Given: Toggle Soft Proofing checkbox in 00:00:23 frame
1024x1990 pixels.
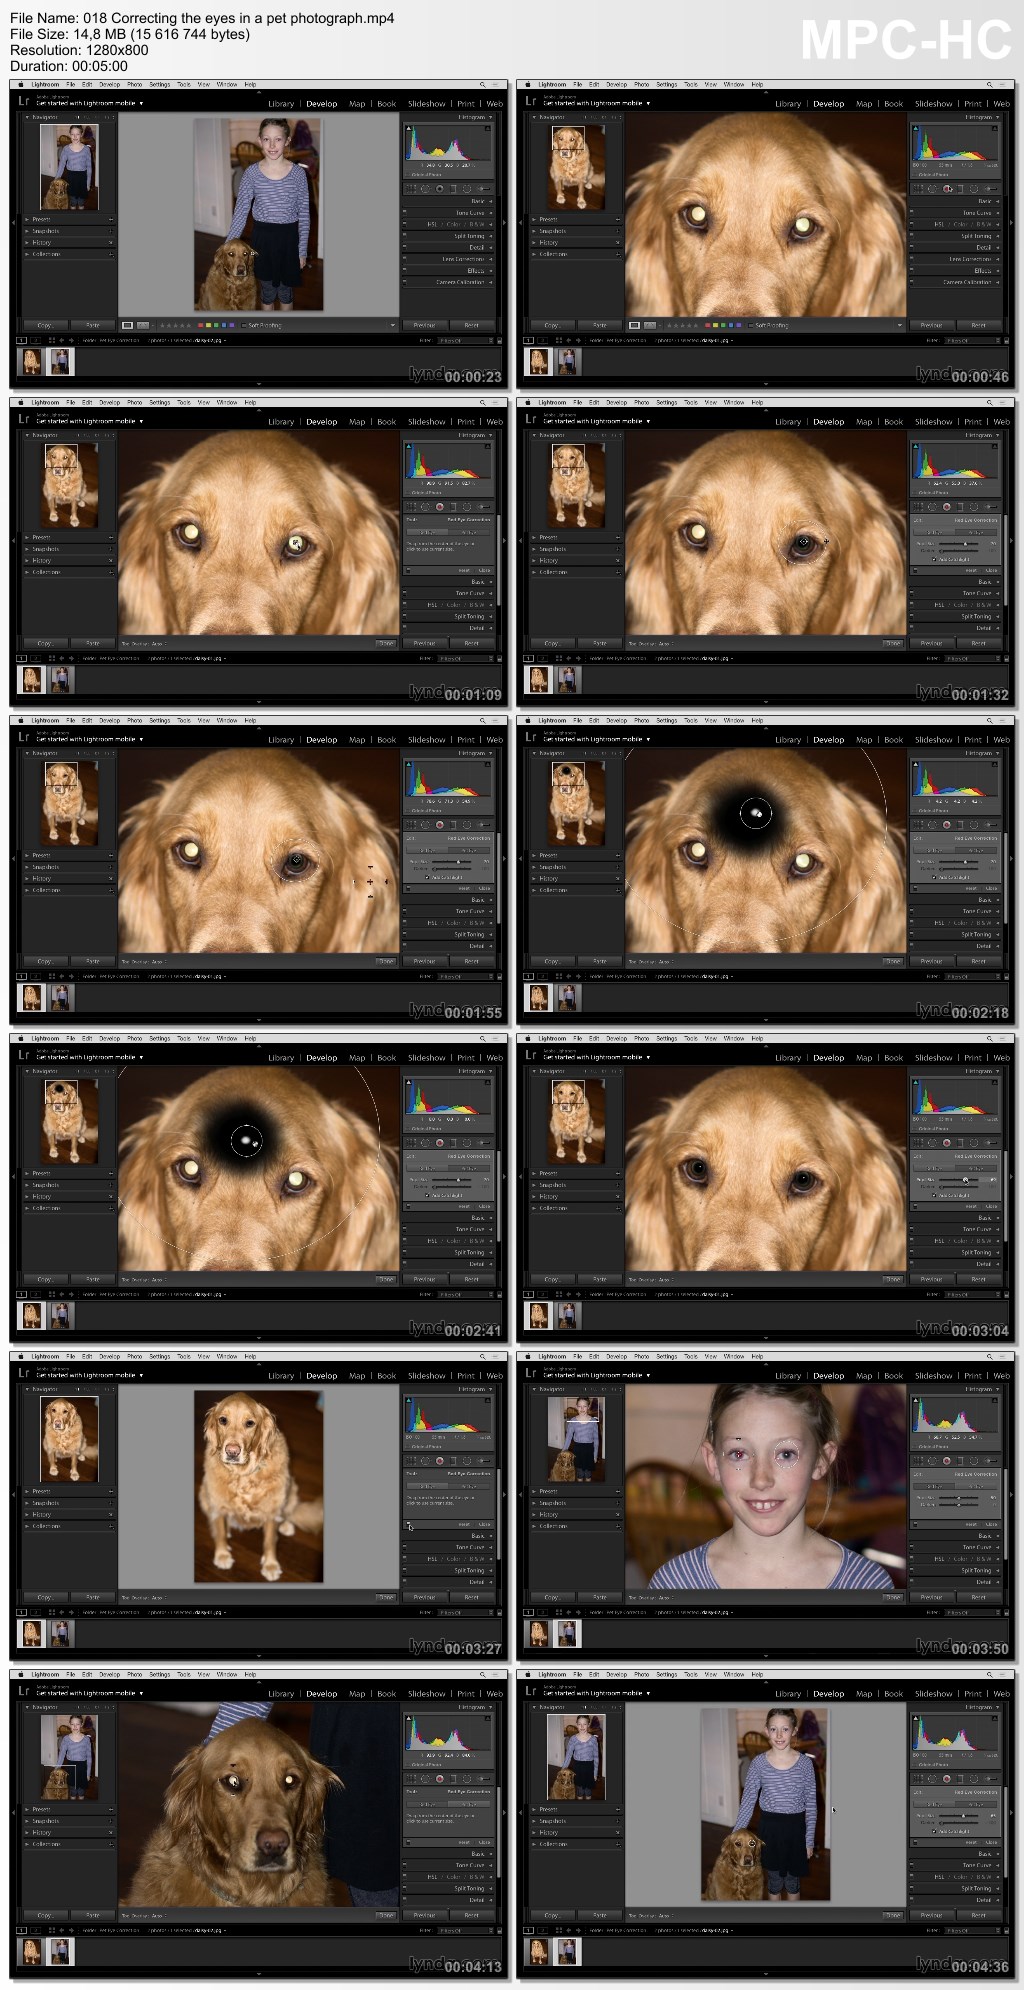Looking at the screenshot, I should tap(244, 325).
